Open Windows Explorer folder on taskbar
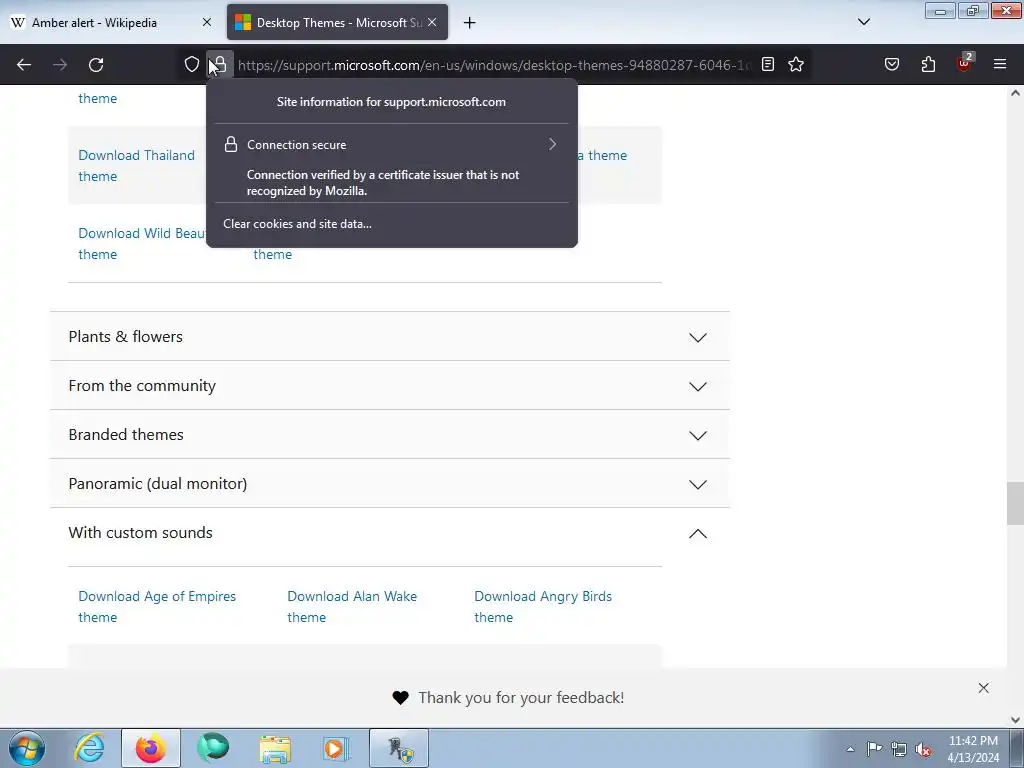Screen dimensions: 1024x768 point(275,748)
